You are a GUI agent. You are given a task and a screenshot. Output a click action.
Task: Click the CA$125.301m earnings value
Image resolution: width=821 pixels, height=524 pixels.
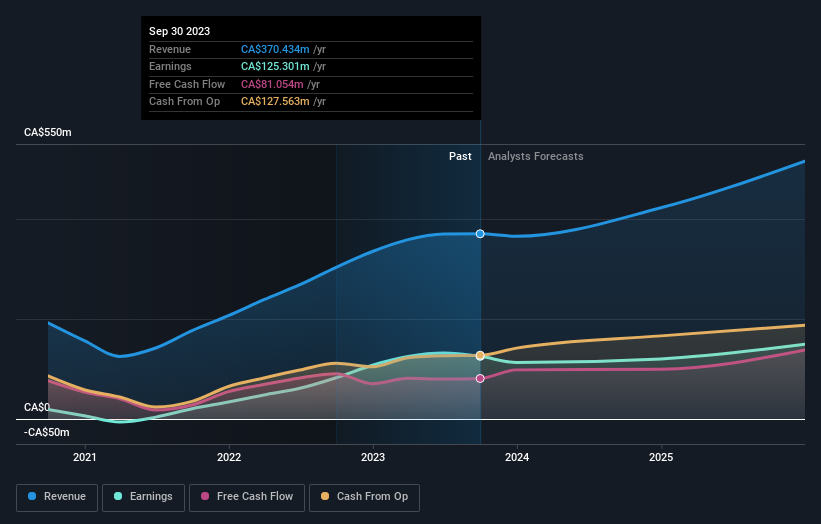(x=275, y=66)
